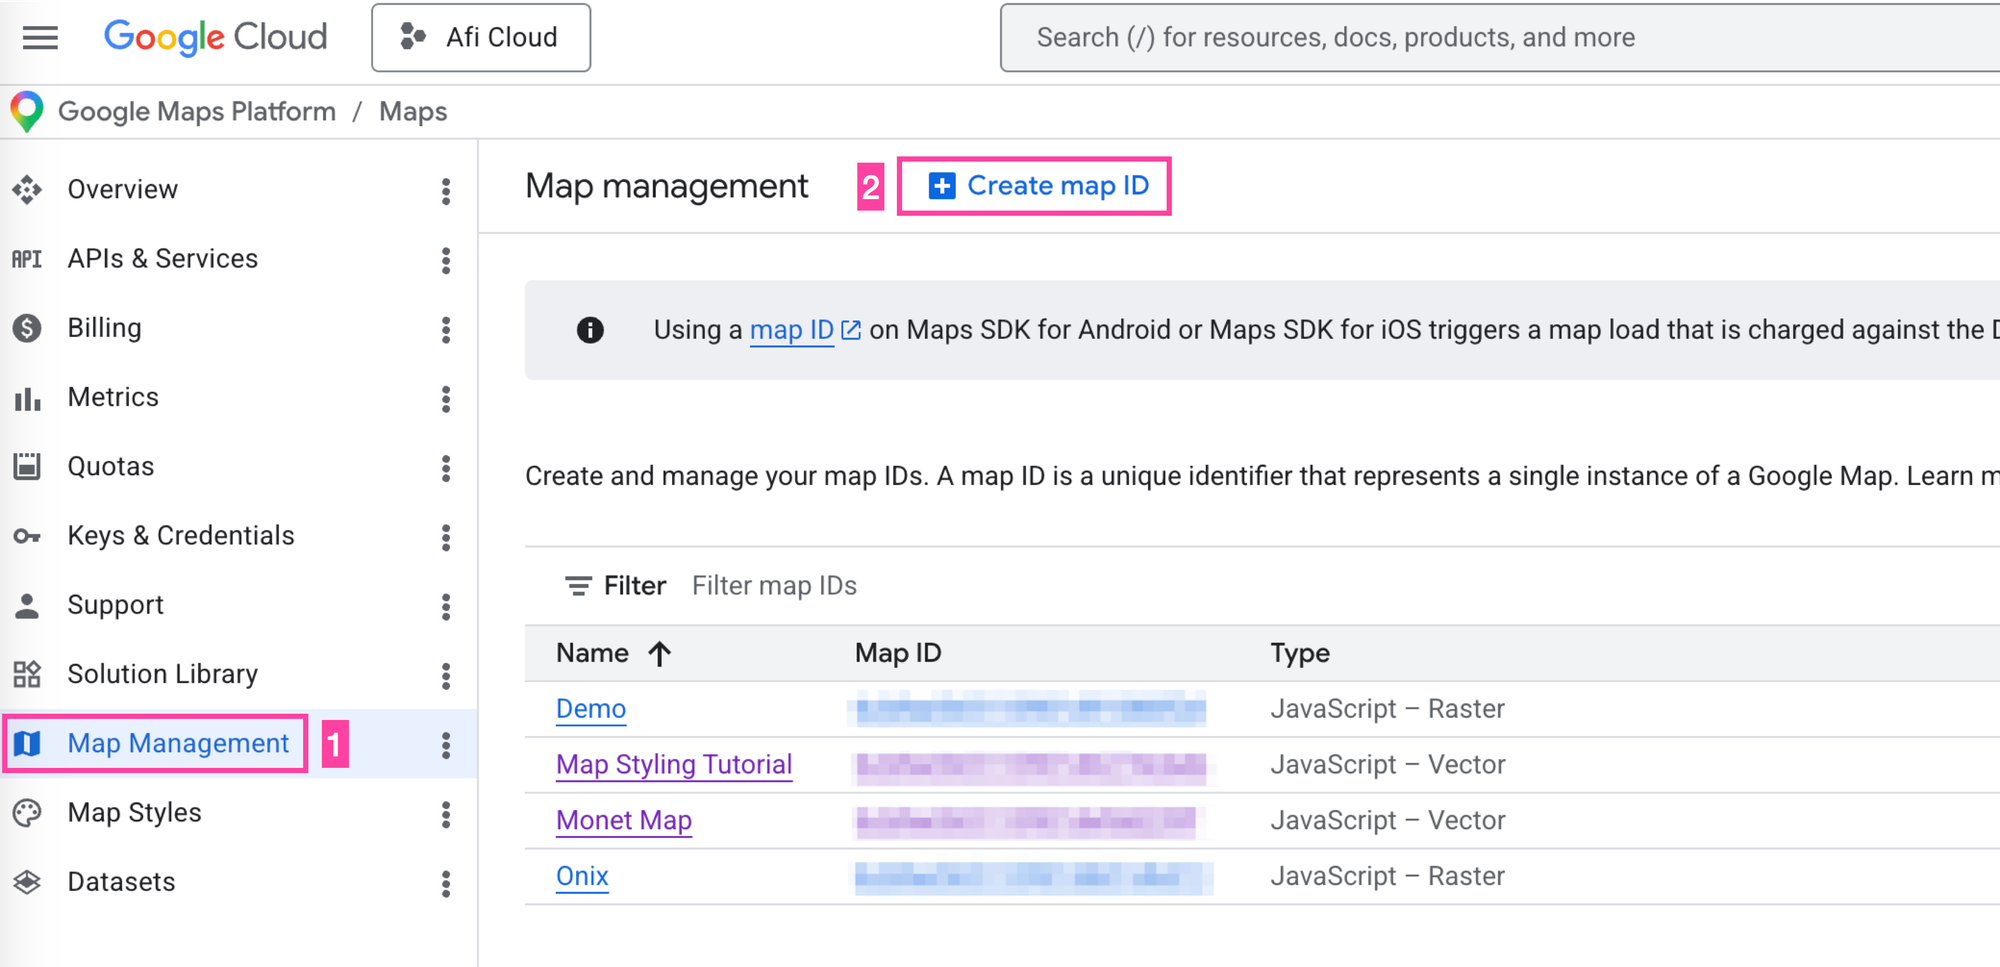The height and width of the screenshot is (967, 2000).
Task: Open Map Styles three-dot options
Action: 446,814
